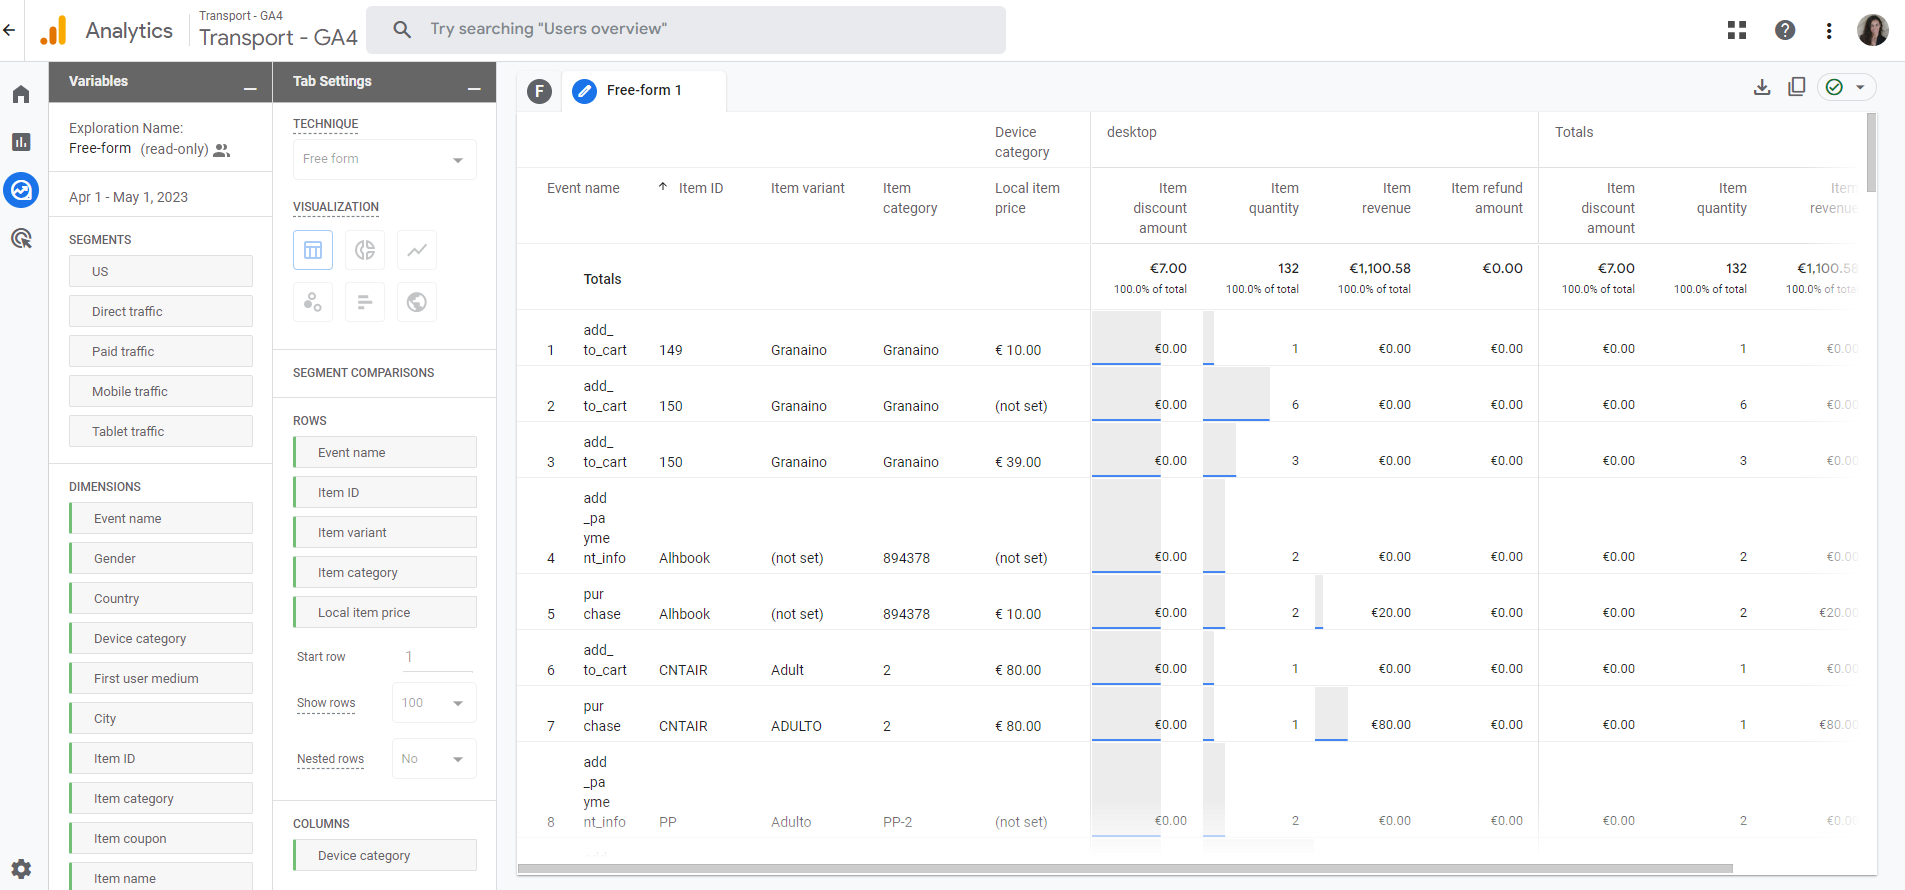Open Admin settings gear icon

[21, 868]
